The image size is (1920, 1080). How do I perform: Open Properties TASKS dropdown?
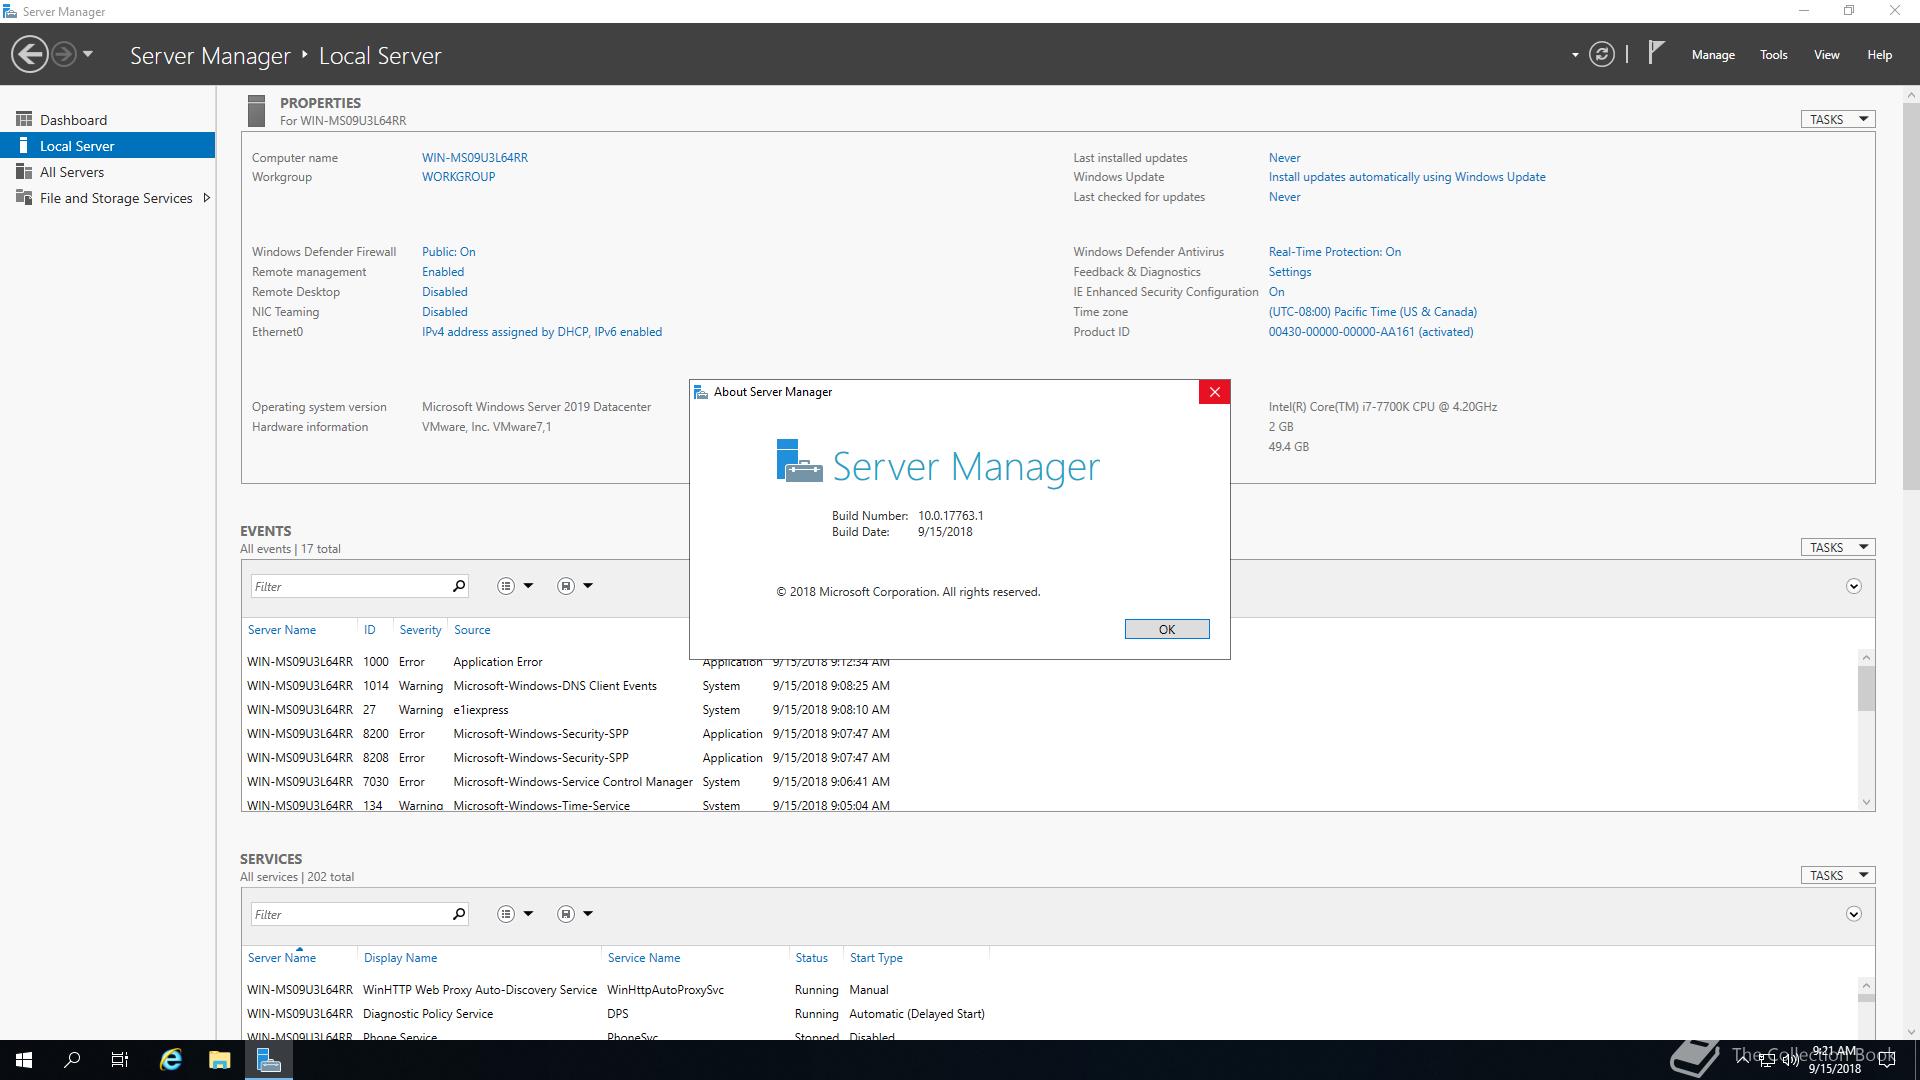point(1838,119)
